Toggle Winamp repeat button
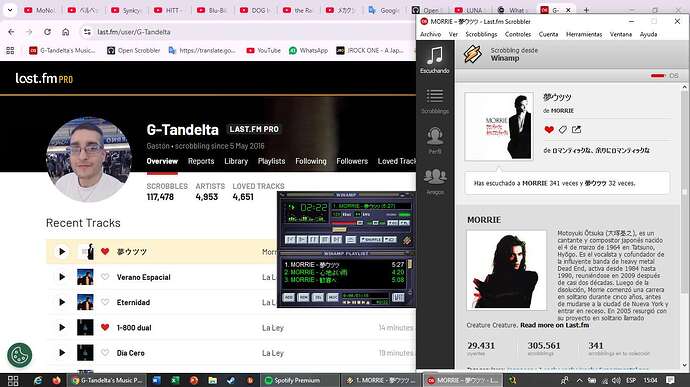Viewport: 690px width, 387px height. click(x=390, y=240)
